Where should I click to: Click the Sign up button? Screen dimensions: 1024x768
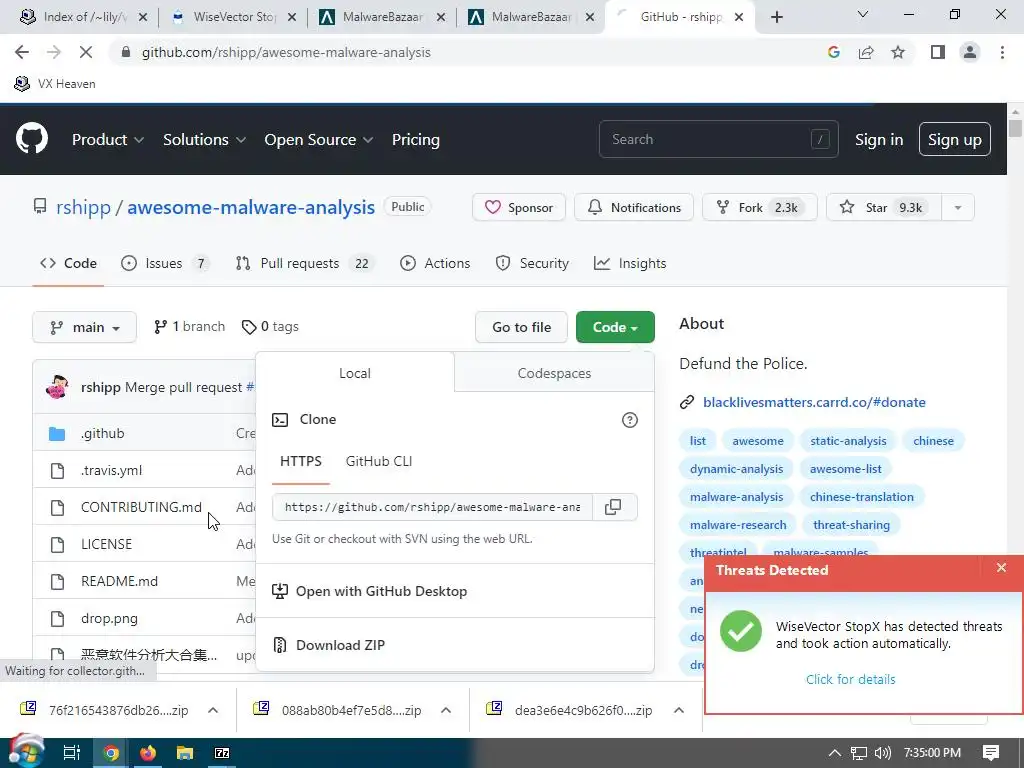954,139
